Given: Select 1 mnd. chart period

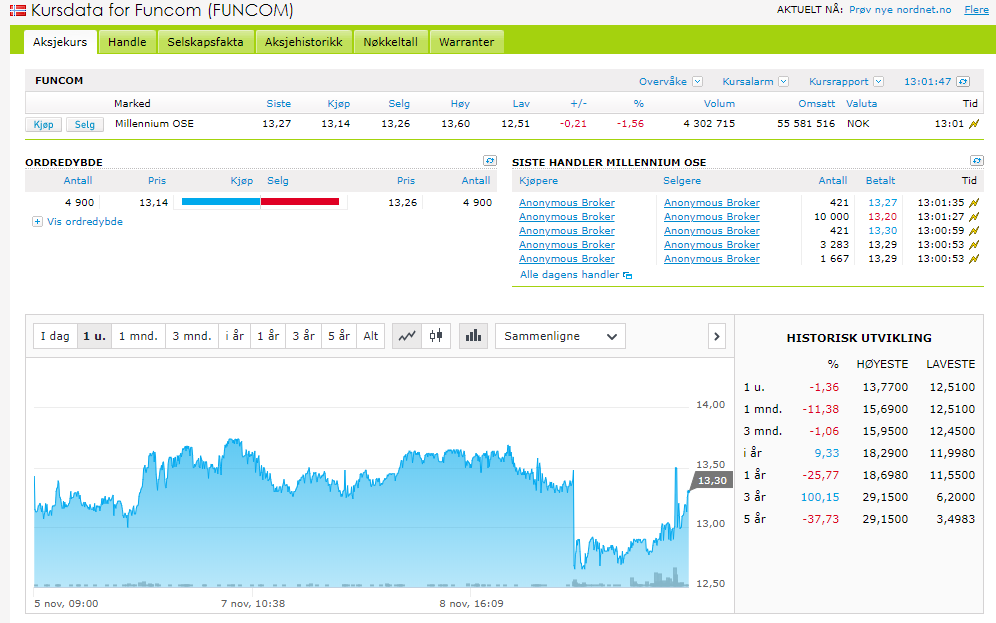Looking at the screenshot, I should coord(138,336).
